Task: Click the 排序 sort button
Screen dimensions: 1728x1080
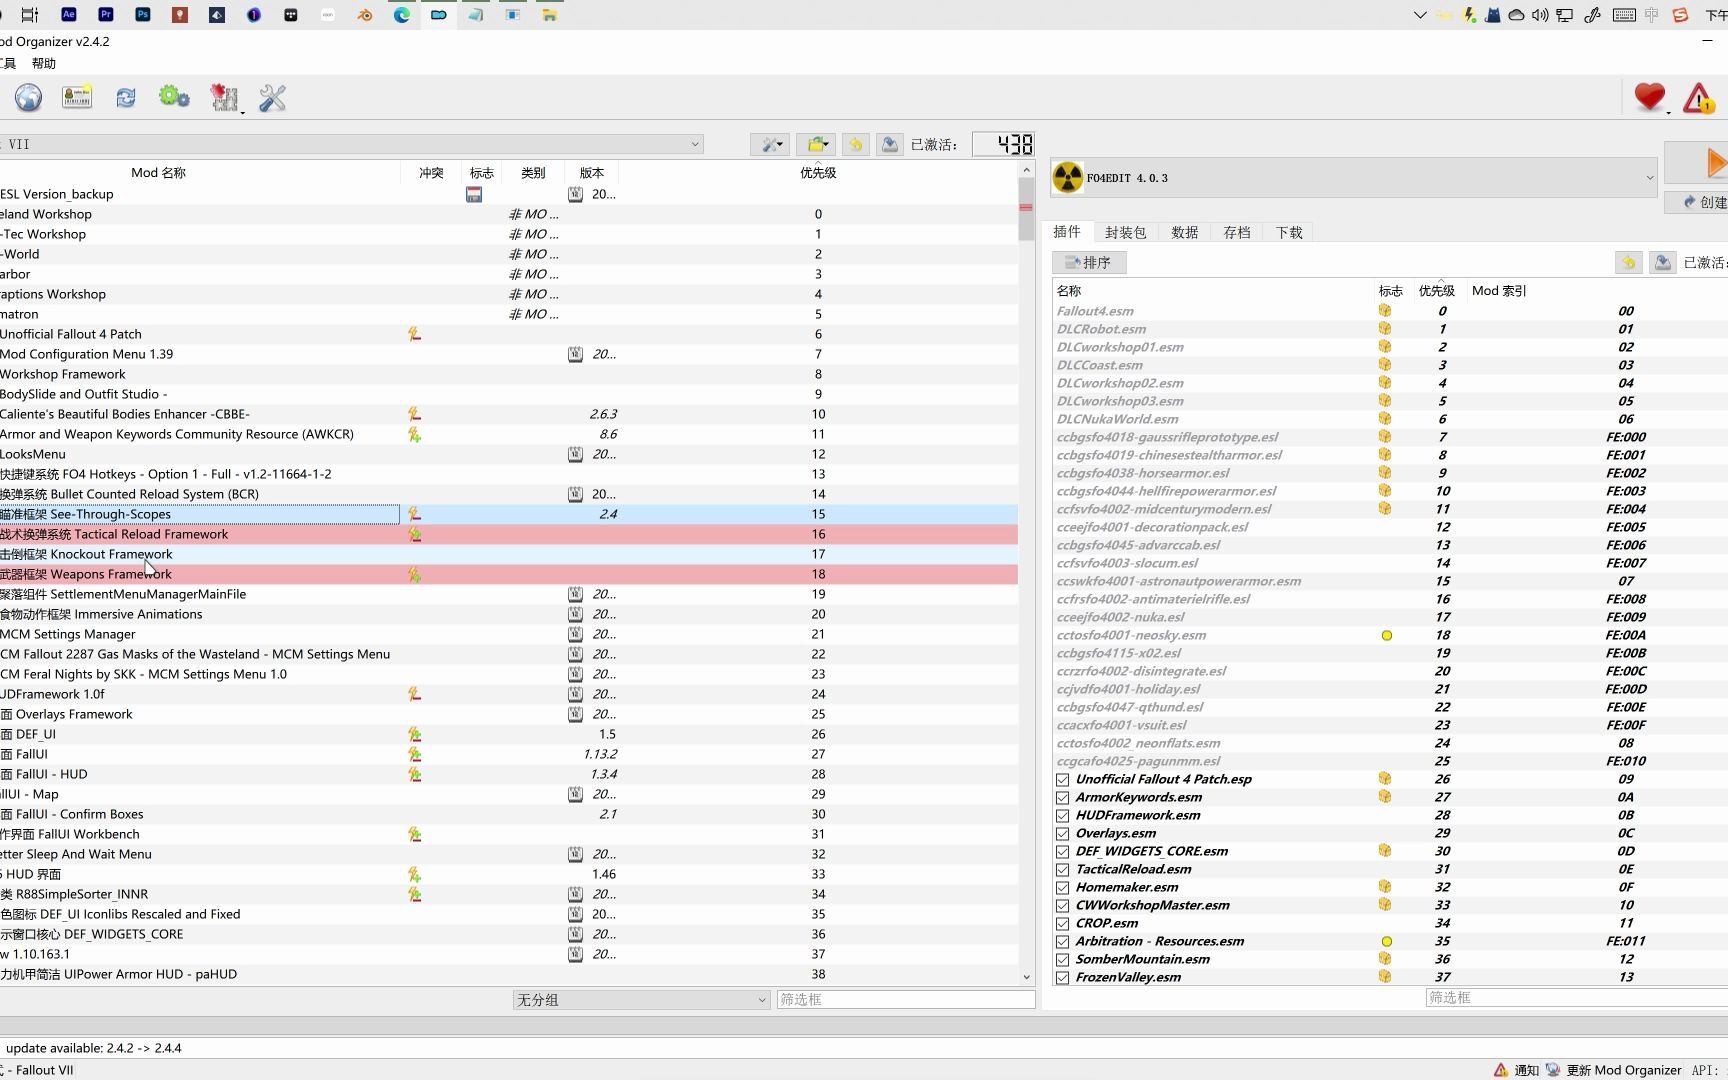Action: [x=1089, y=262]
